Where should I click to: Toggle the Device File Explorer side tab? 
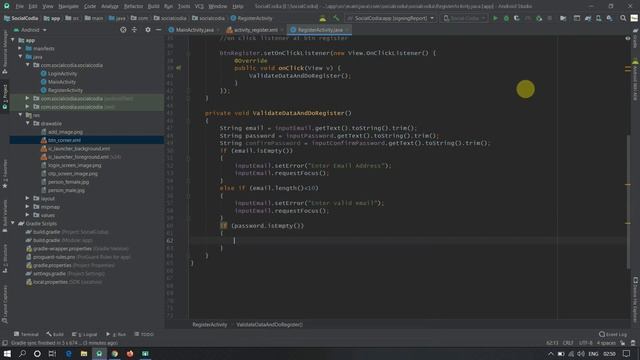click(x=635, y=299)
